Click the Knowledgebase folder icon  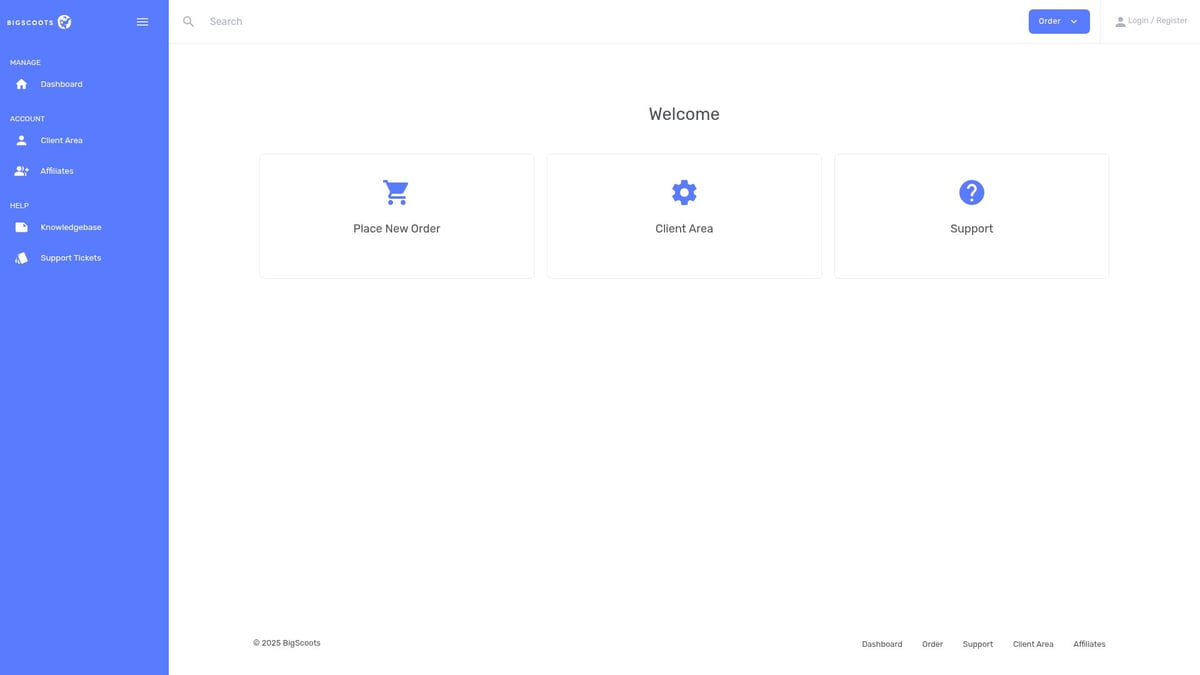tap(21, 227)
